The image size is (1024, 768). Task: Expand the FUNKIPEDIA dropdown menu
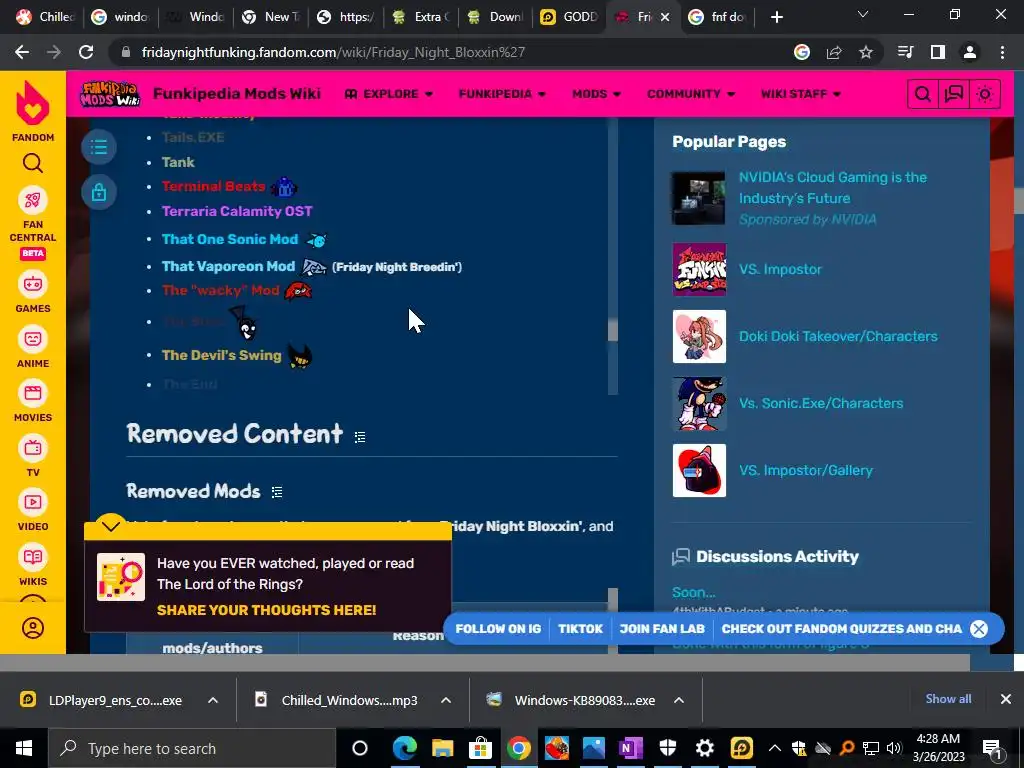(502, 94)
